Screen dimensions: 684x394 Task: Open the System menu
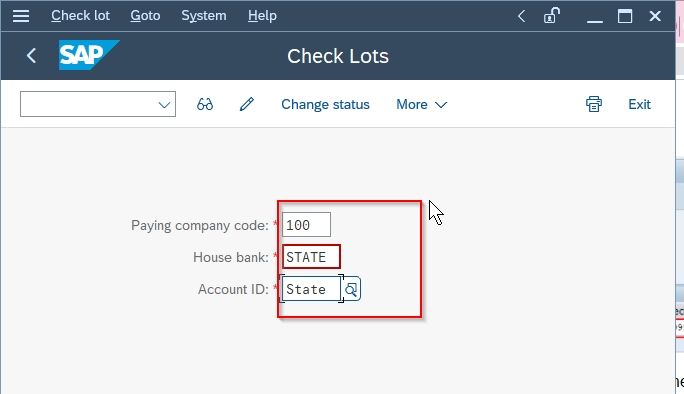pyautogui.click(x=204, y=16)
